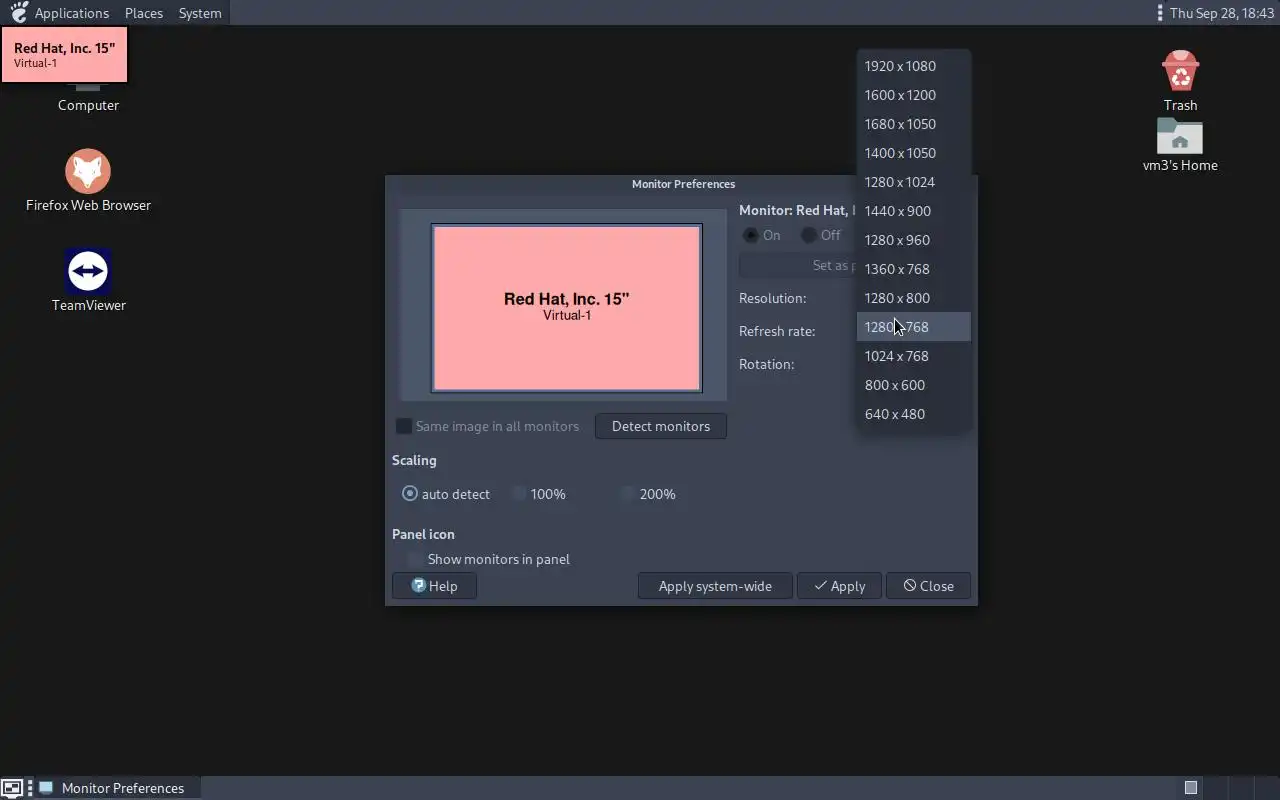Open the Computer desktop icon
The width and height of the screenshot is (1280, 800).
click(x=88, y=98)
